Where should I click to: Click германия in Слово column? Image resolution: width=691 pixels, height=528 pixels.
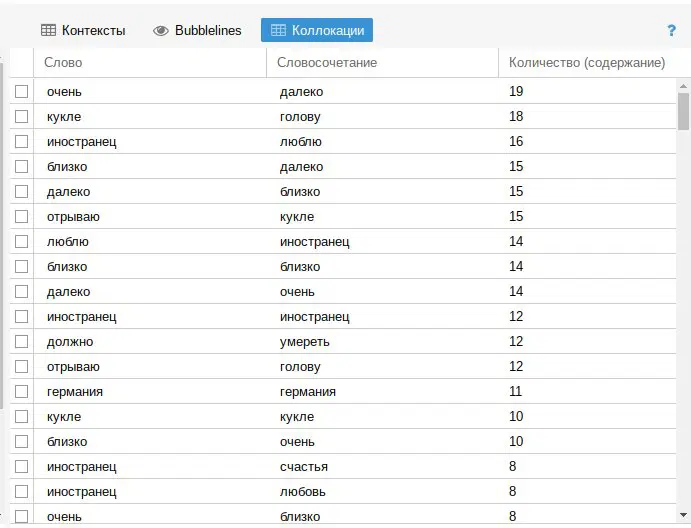click(75, 392)
